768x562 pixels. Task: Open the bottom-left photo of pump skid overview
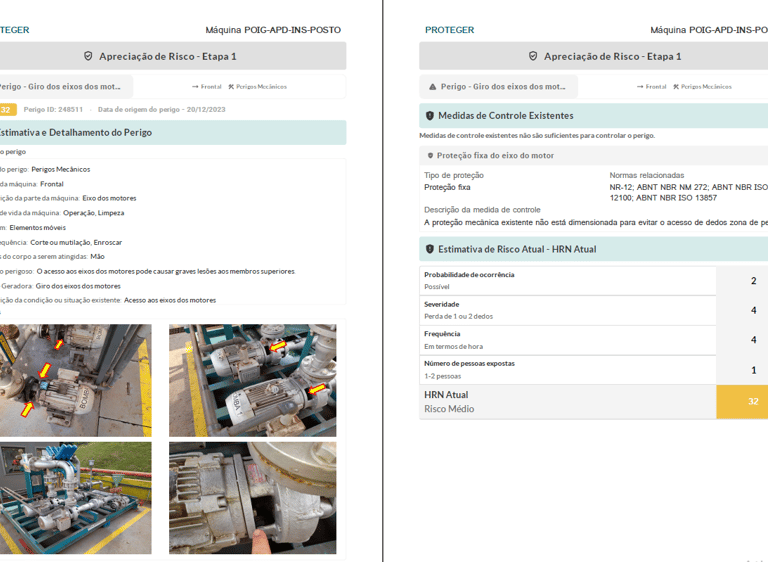(x=75, y=498)
